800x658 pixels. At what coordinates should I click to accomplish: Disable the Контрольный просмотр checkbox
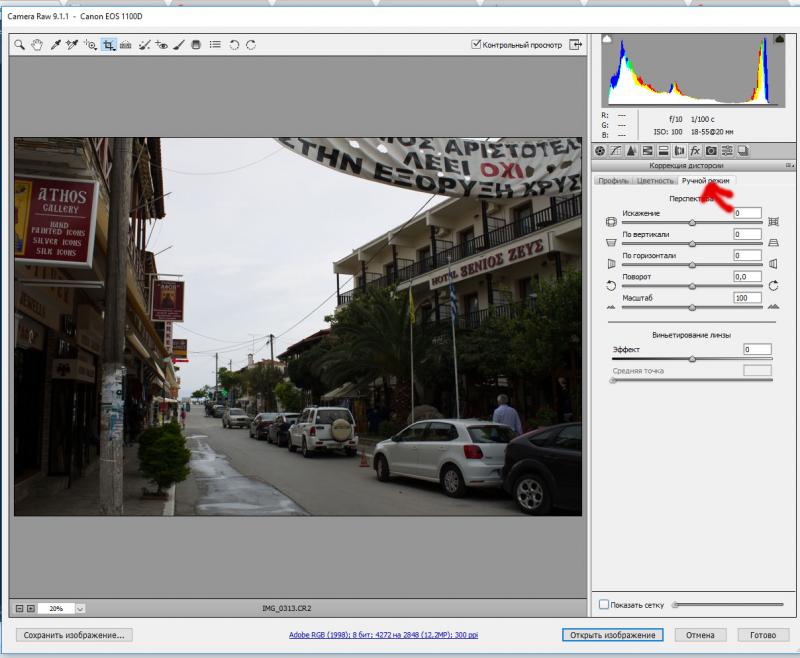tap(476, 45)
